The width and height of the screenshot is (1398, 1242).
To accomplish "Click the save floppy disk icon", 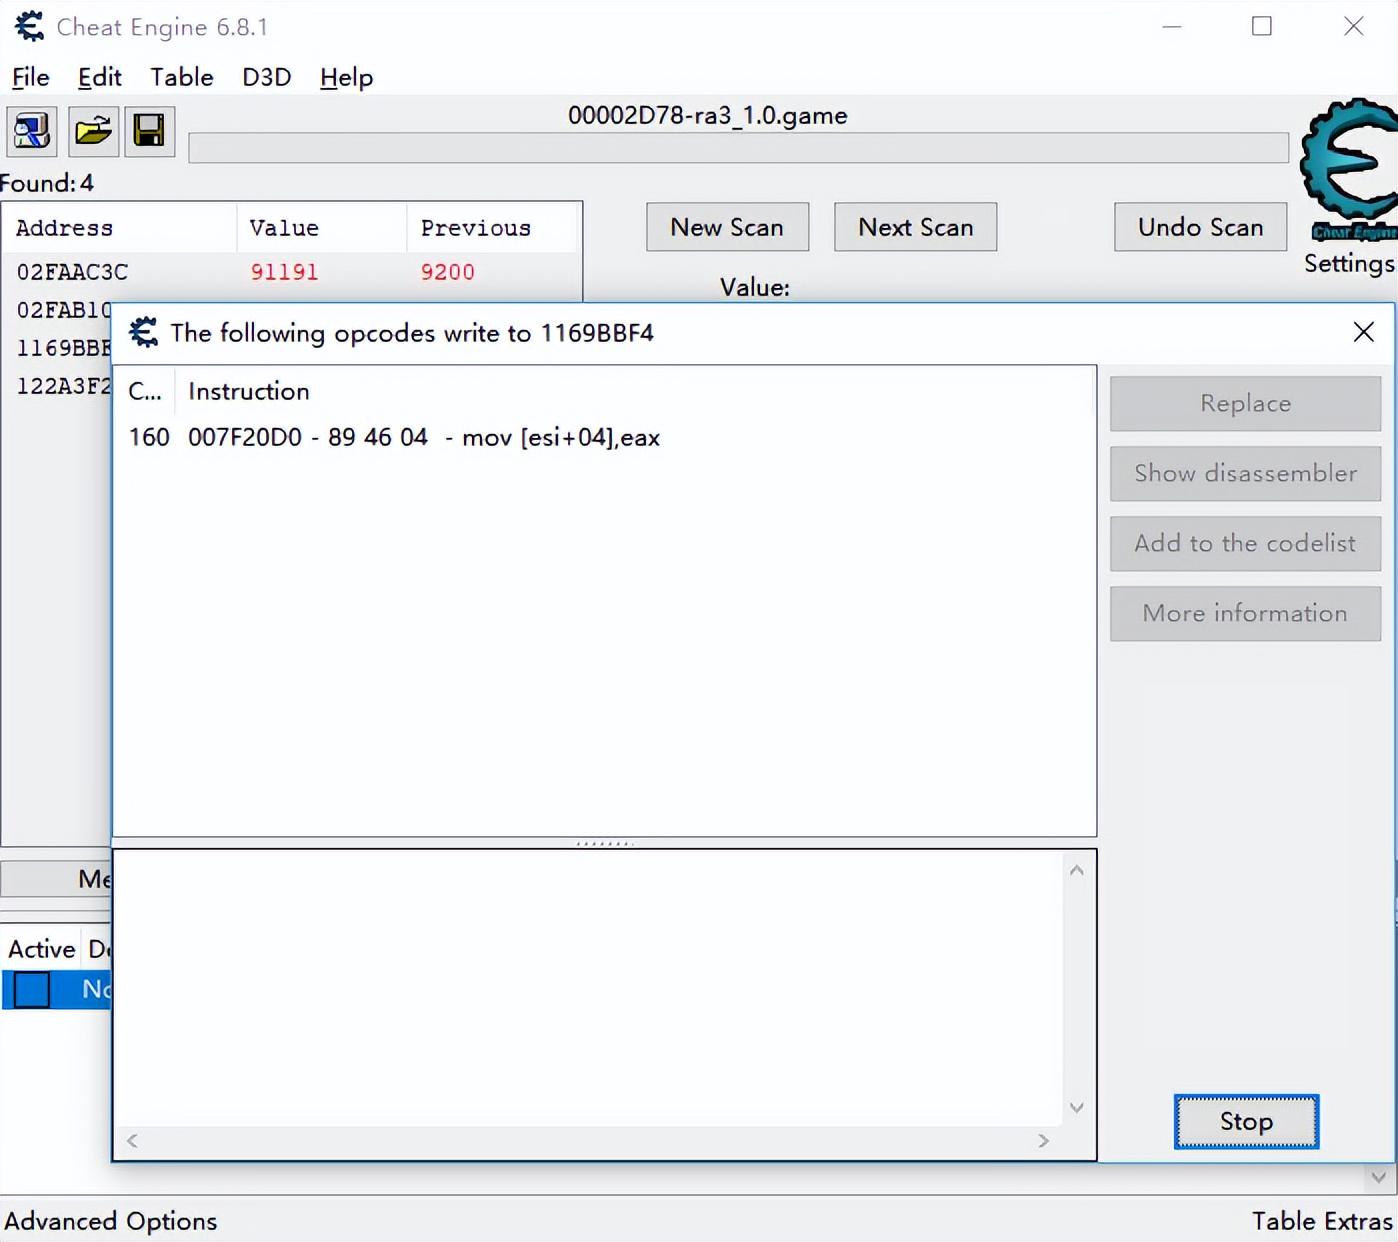I will (149, 131).
